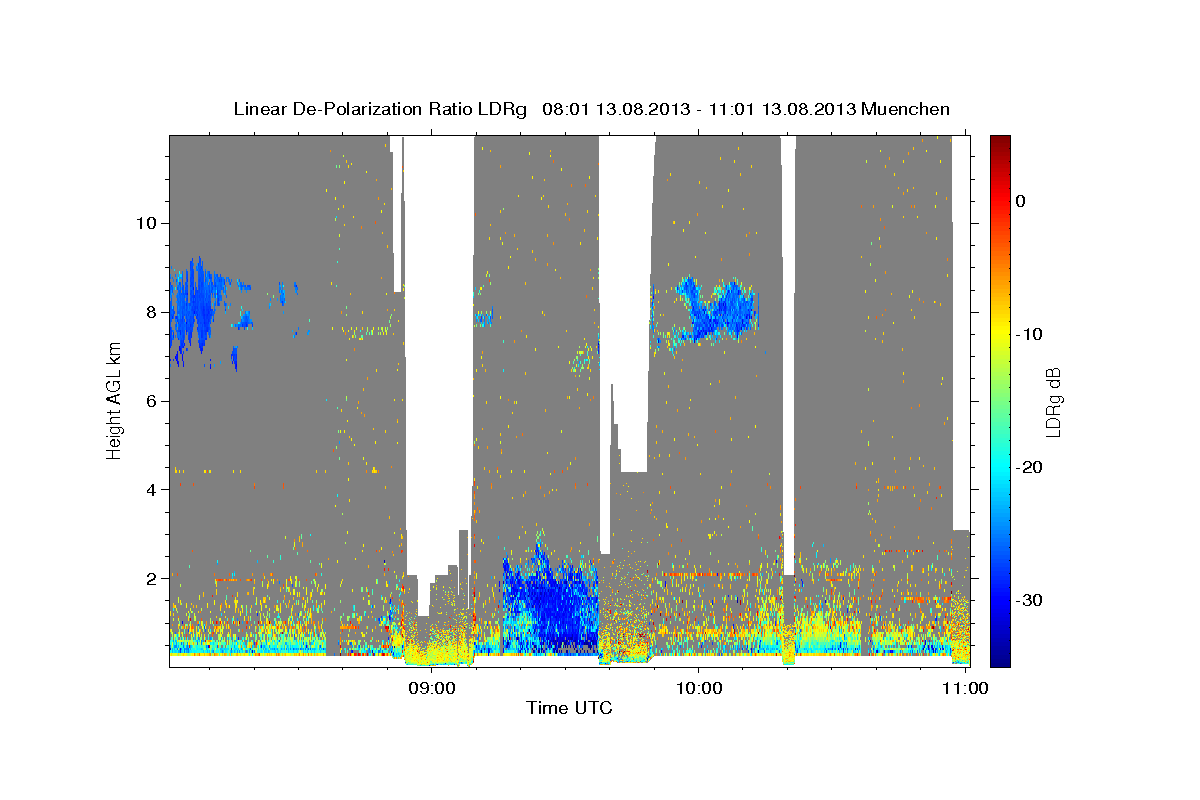Viewport: 1200px width, 800px height.
Task: Click the "LDRg dB" colorbar label
Action: pyautogui.click(x=1052, y=402)
